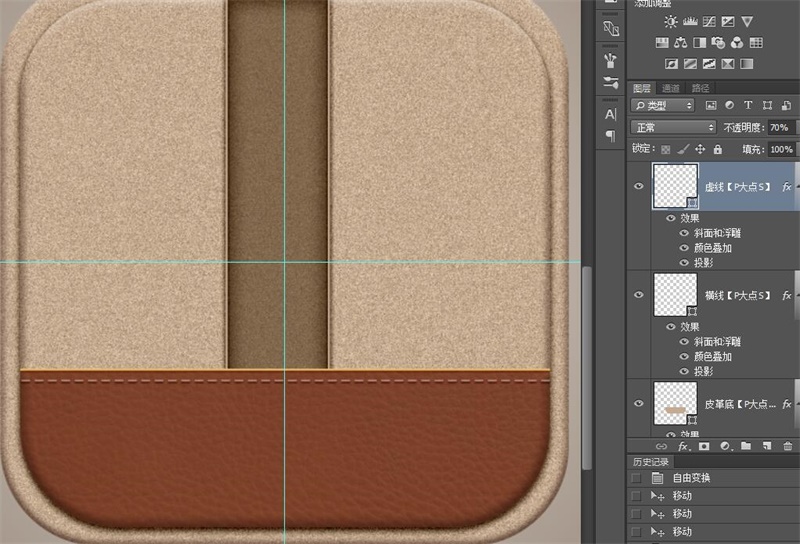Add a Brightness/Contrast adjustment layer
The height and width of the screenshot is (544, 800).
pyautogui.click(x=670, y=21)
